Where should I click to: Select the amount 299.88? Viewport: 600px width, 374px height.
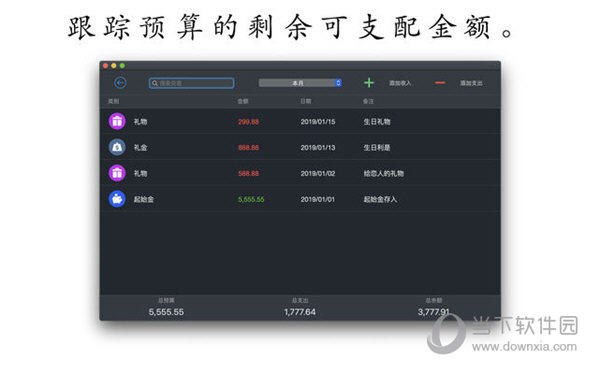(248, 122)
